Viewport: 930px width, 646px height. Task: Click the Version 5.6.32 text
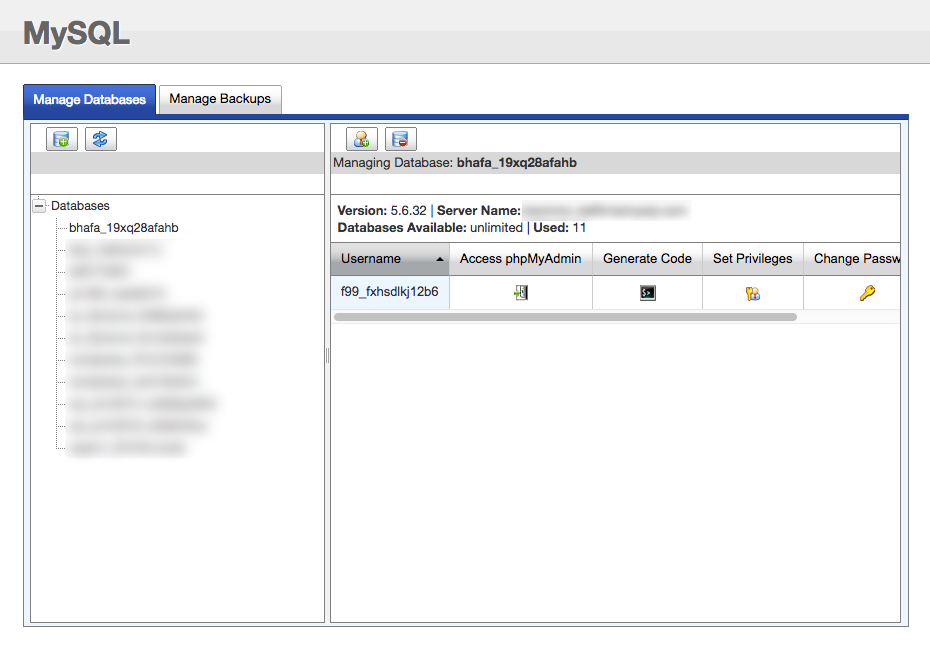pyautogui.click(x=382, y=211)
